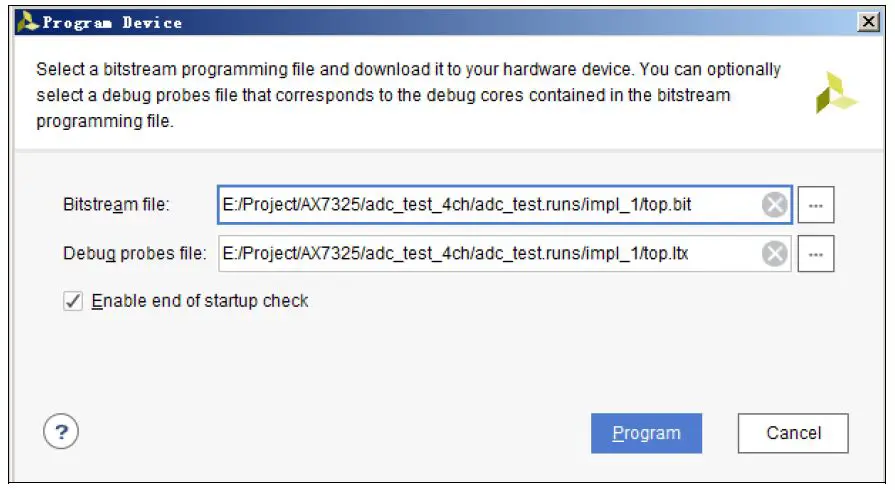
Task: Click the 'Bitstream file:' label
Action: click(117, 205)
